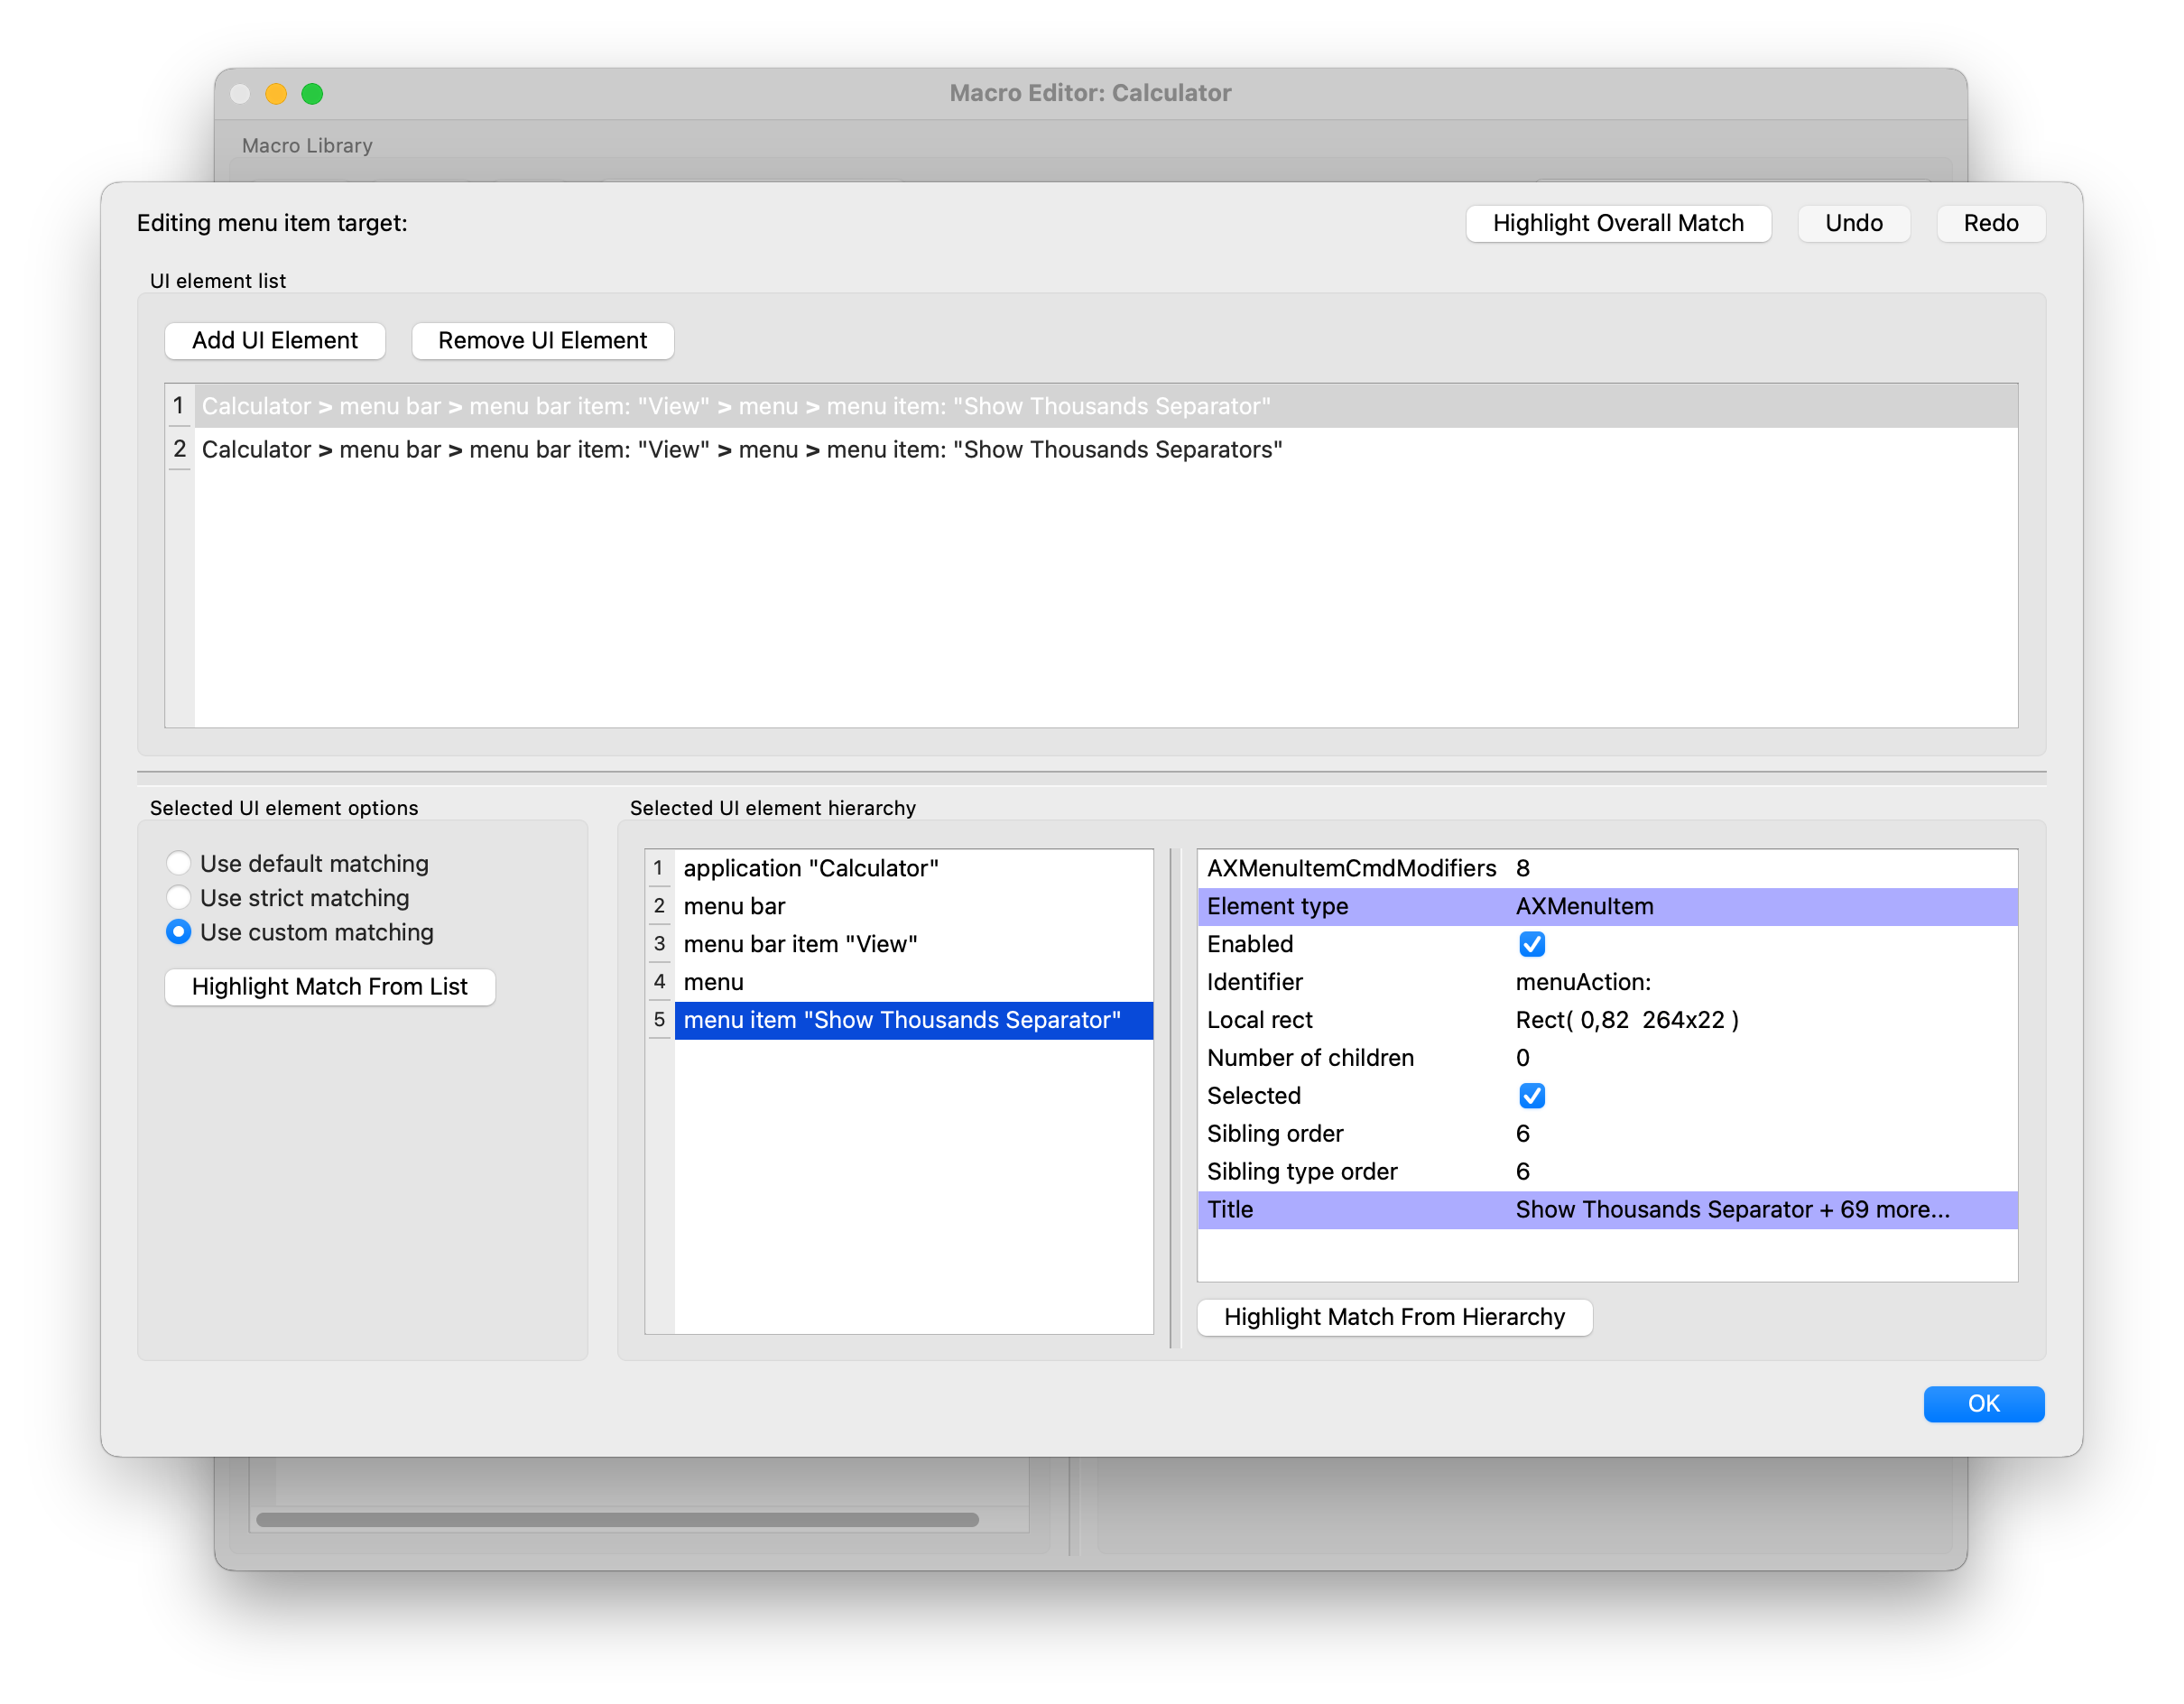2184x1704 pixels.
Task: Toggle the Selected attribute checkbox
Action: pyautogui.click(x=1531, y=1096)
